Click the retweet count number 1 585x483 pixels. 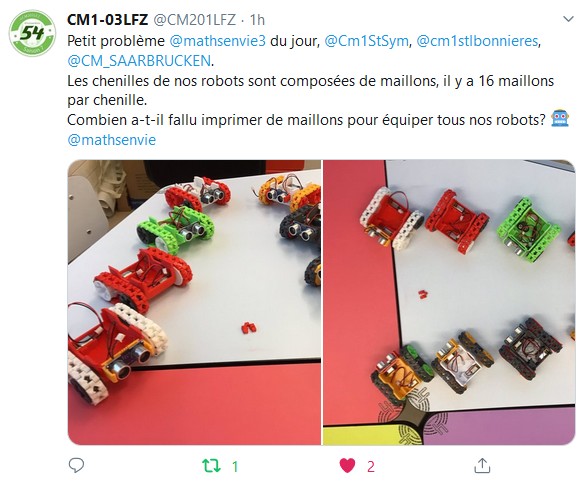(x=235, y=466)
